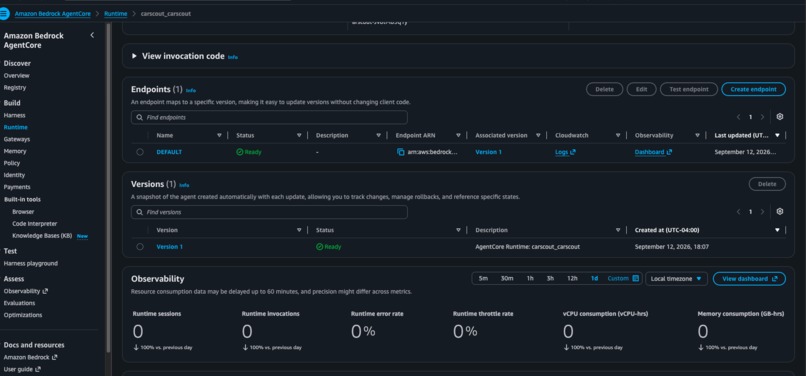This screenshot has width=806, height=376.
Task: Open the hamburger navigation menu icon
Action: (x=4, y=14)
